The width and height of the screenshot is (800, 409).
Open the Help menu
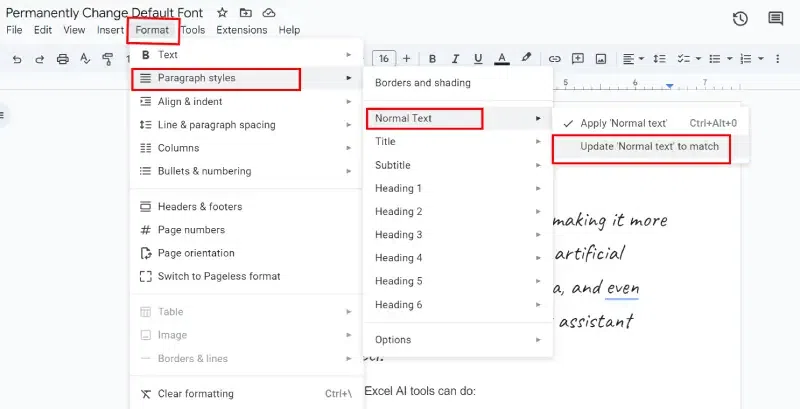point(289,30)
